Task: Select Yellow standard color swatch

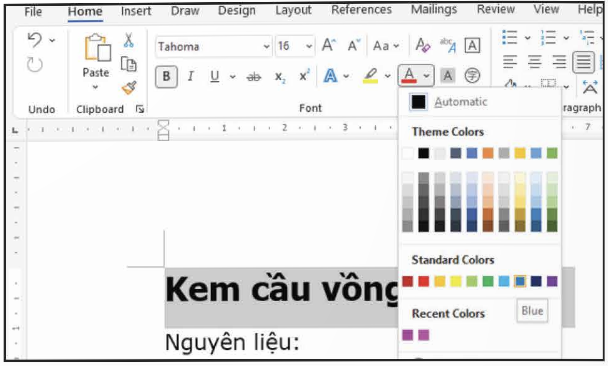Action: click(x=456, y=281)
